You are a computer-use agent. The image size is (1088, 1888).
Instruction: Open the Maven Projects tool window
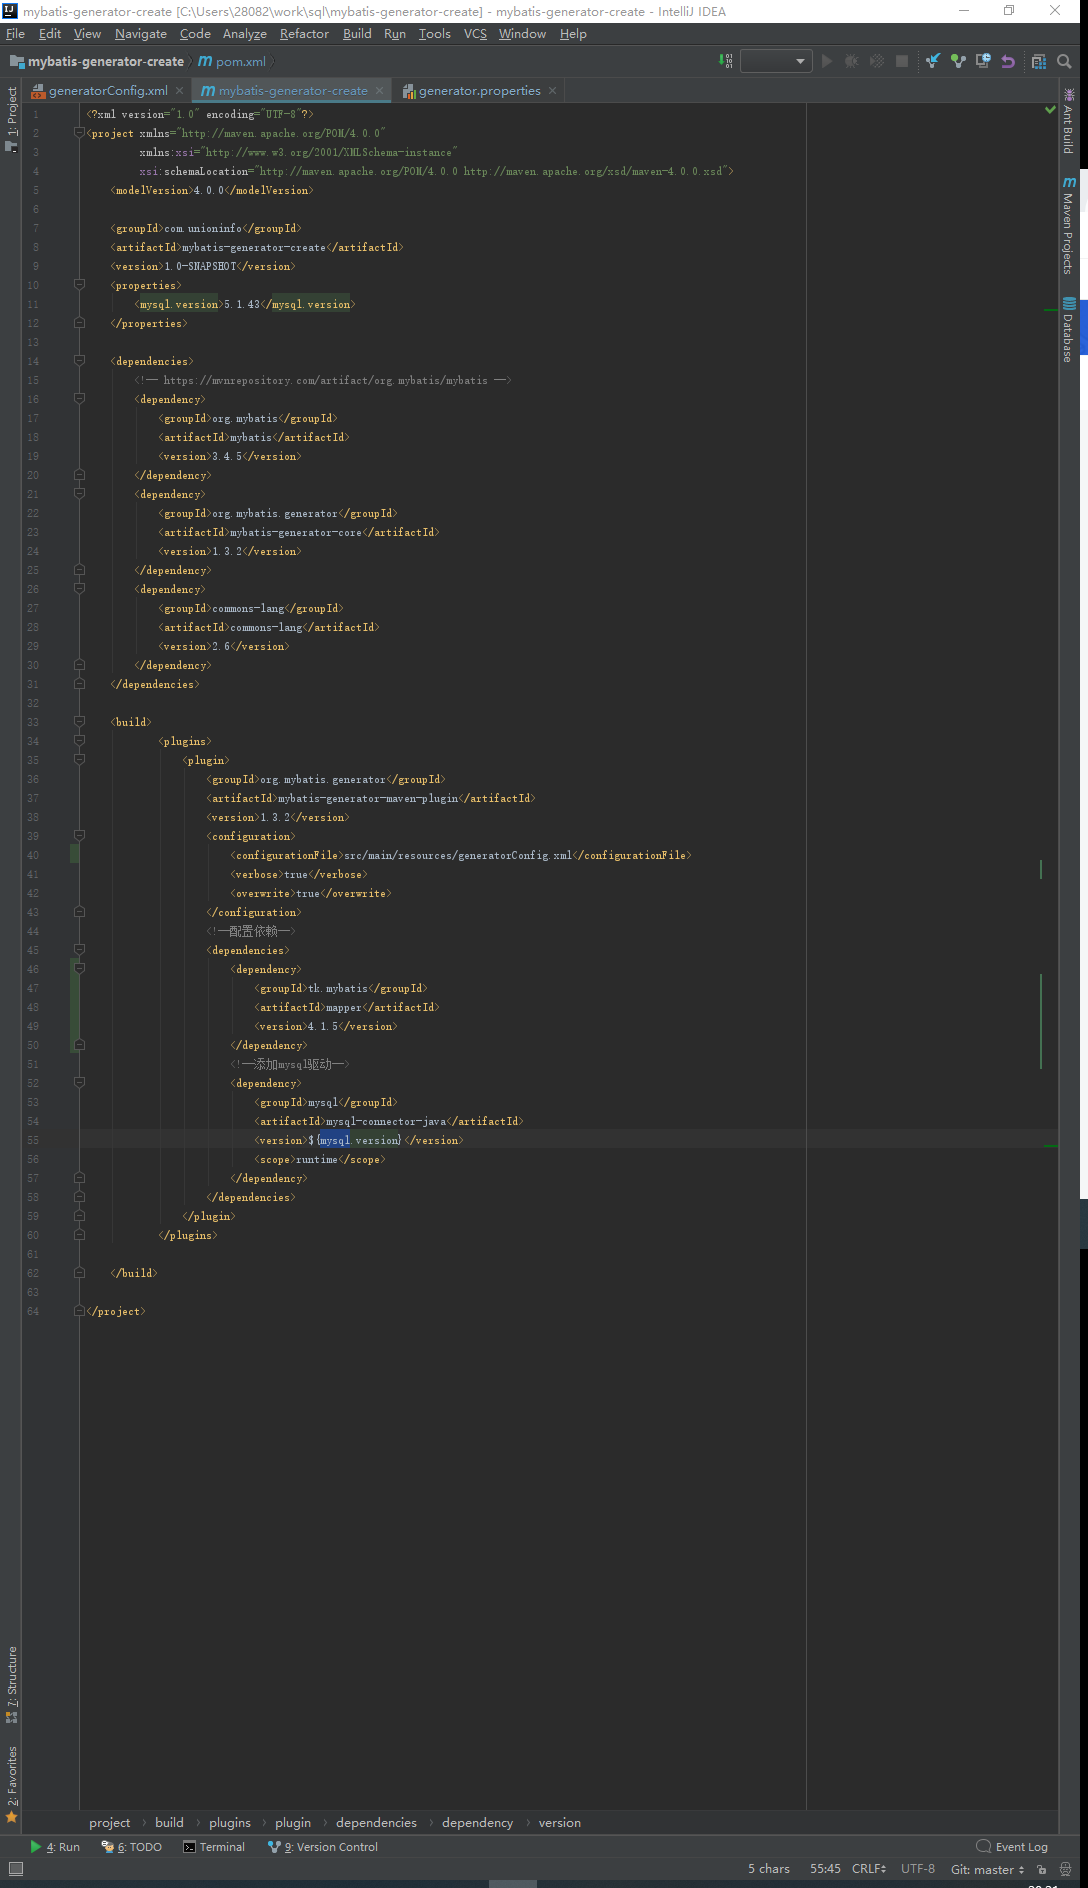[1069, 225]
